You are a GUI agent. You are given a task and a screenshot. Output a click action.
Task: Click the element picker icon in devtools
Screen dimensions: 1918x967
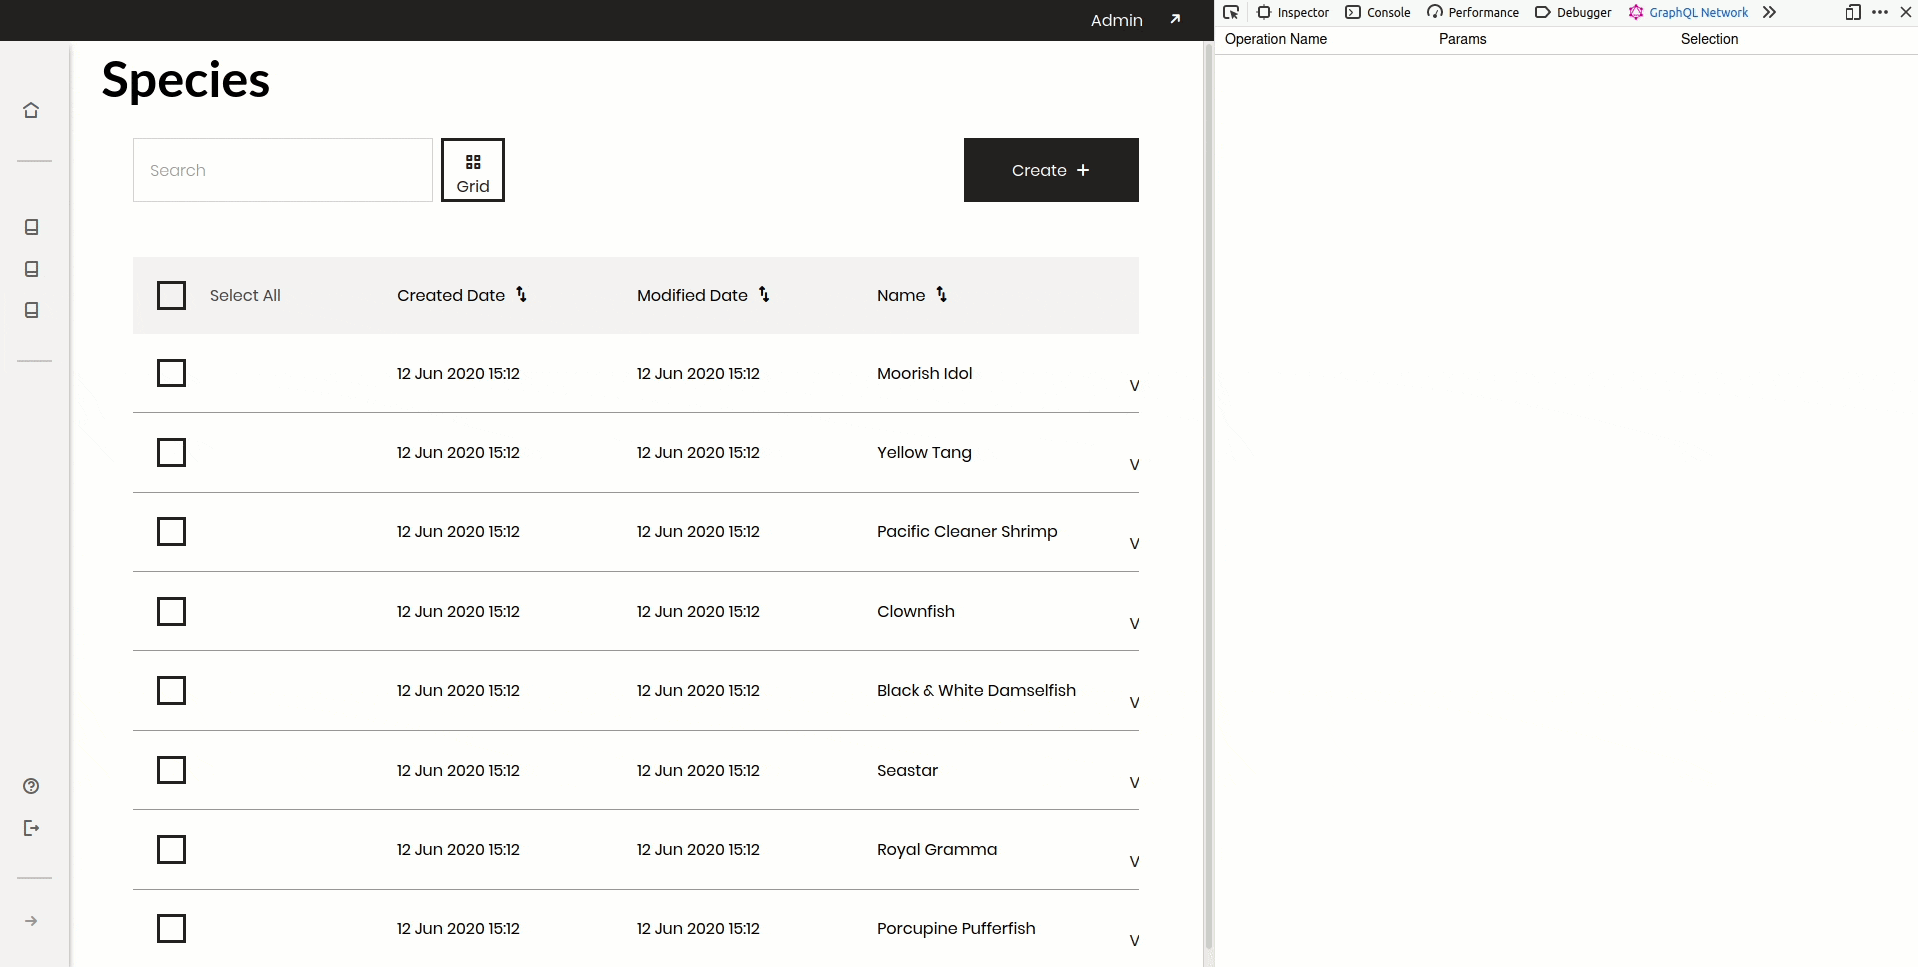[x=1231, y=12]
